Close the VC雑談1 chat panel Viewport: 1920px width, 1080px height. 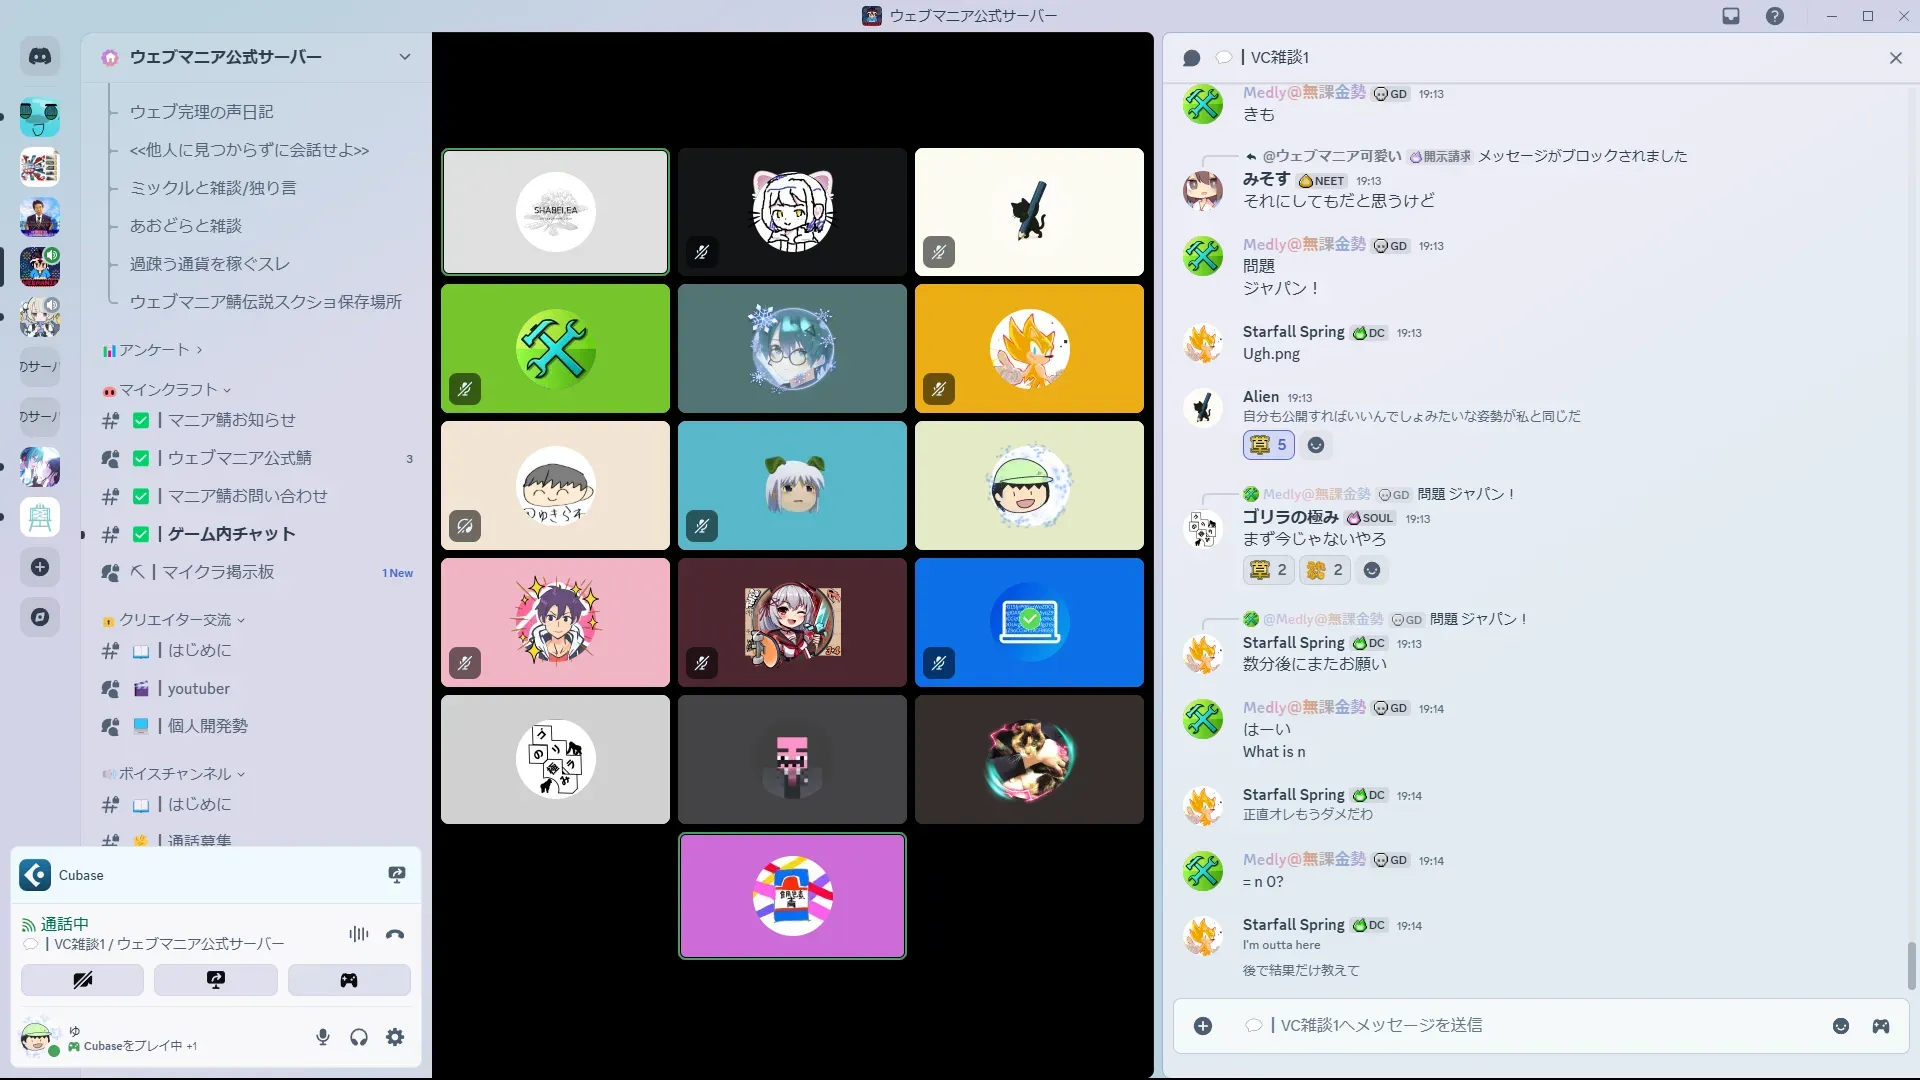click(x=1895, y=58)
